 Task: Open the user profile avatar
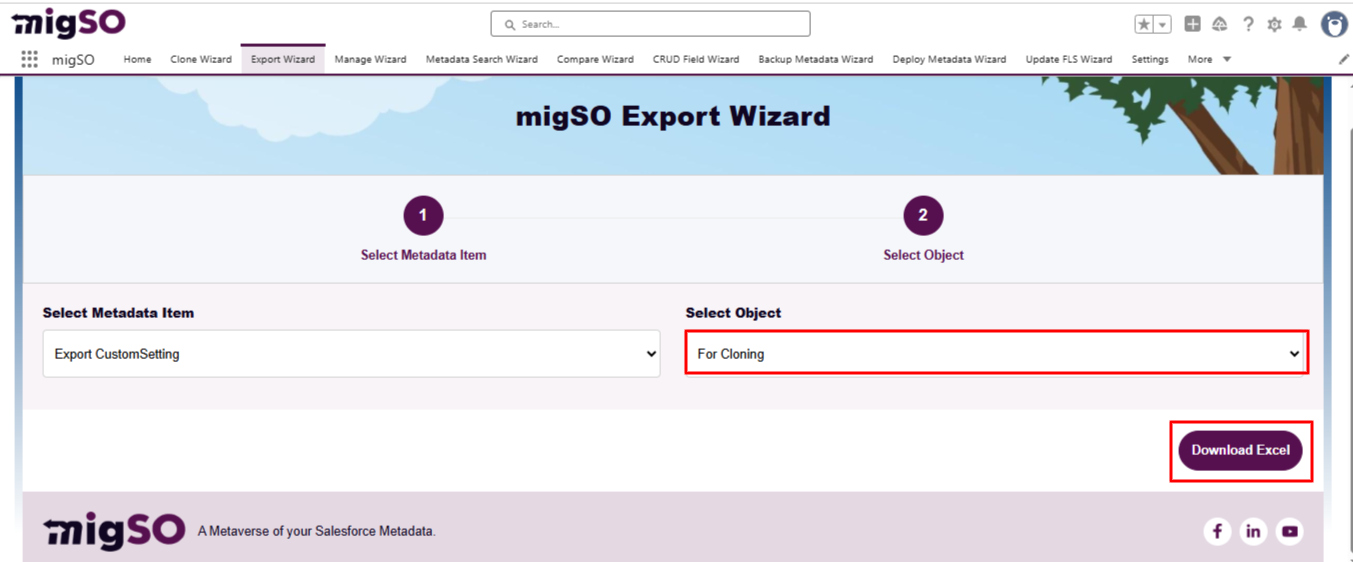(1334, 24)
